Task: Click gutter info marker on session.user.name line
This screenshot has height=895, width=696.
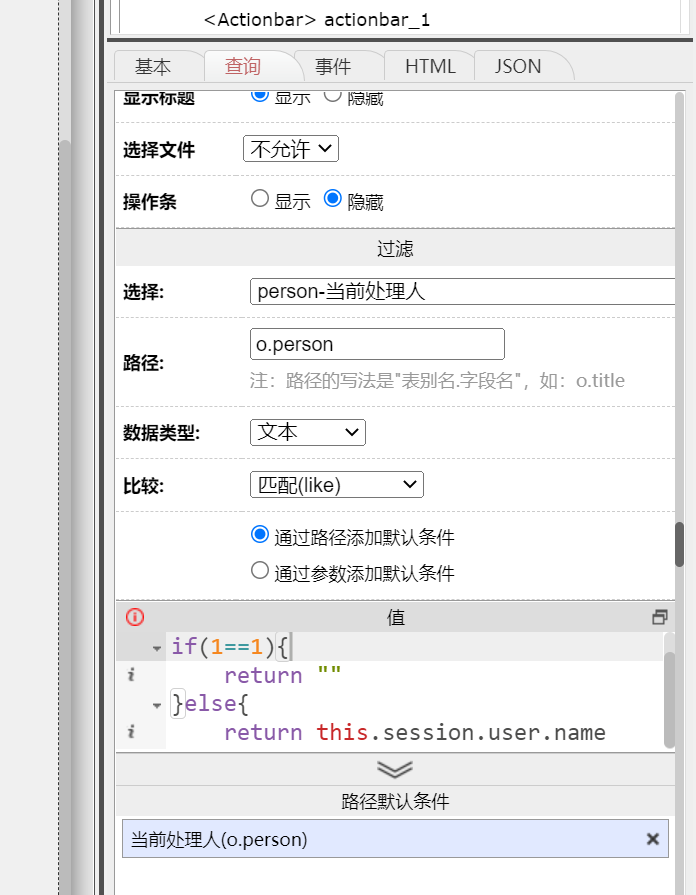Action: [131, 733]
